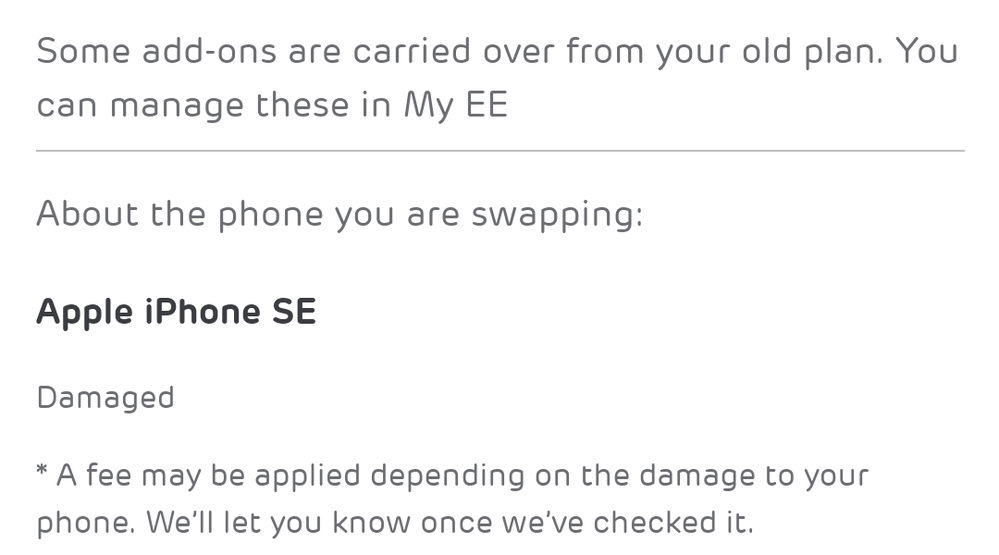The image size is (999, 555).
Task: Click the 'SE' in the phone name
Action: click(x=294, y=312)
